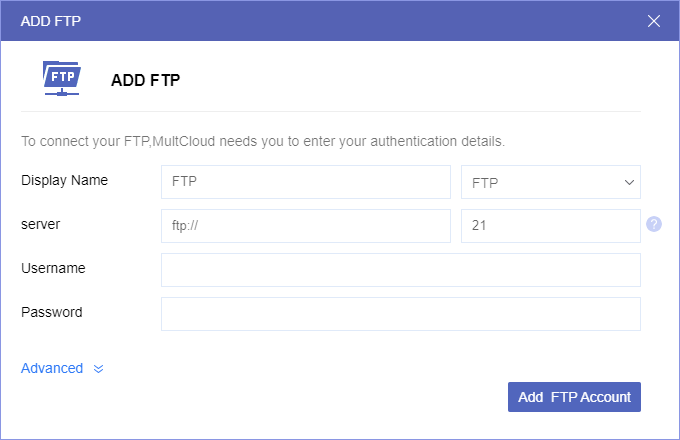Click the bold ADD FTP heading beside logo
This screenshot has height=440, width=680.
[145, 79]
